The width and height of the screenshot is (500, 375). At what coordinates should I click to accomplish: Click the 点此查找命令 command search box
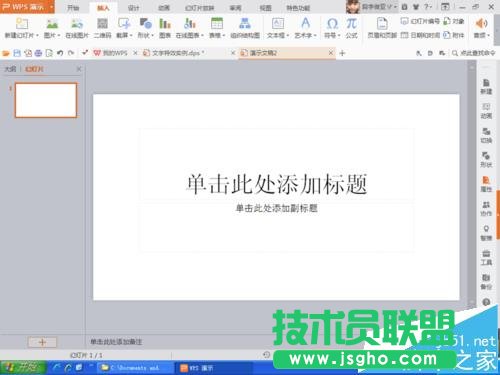pyautogui.click(x=473, y=53)
